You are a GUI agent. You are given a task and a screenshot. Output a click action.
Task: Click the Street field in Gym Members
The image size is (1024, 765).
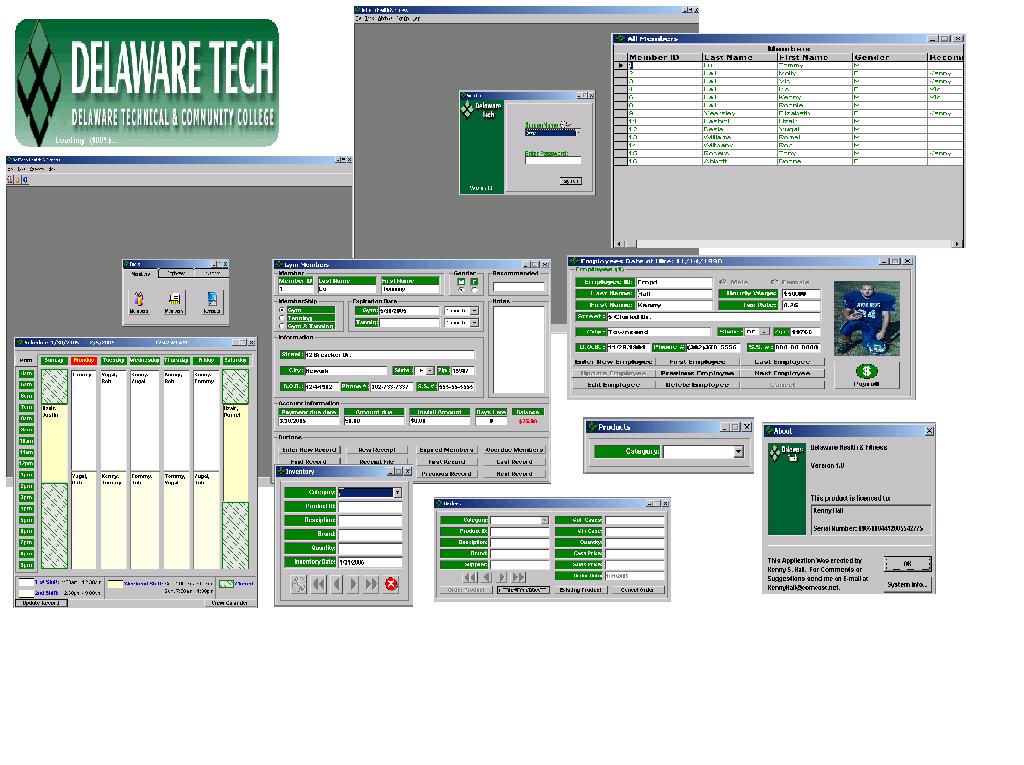pyautogui.click(x=389, y=355)
